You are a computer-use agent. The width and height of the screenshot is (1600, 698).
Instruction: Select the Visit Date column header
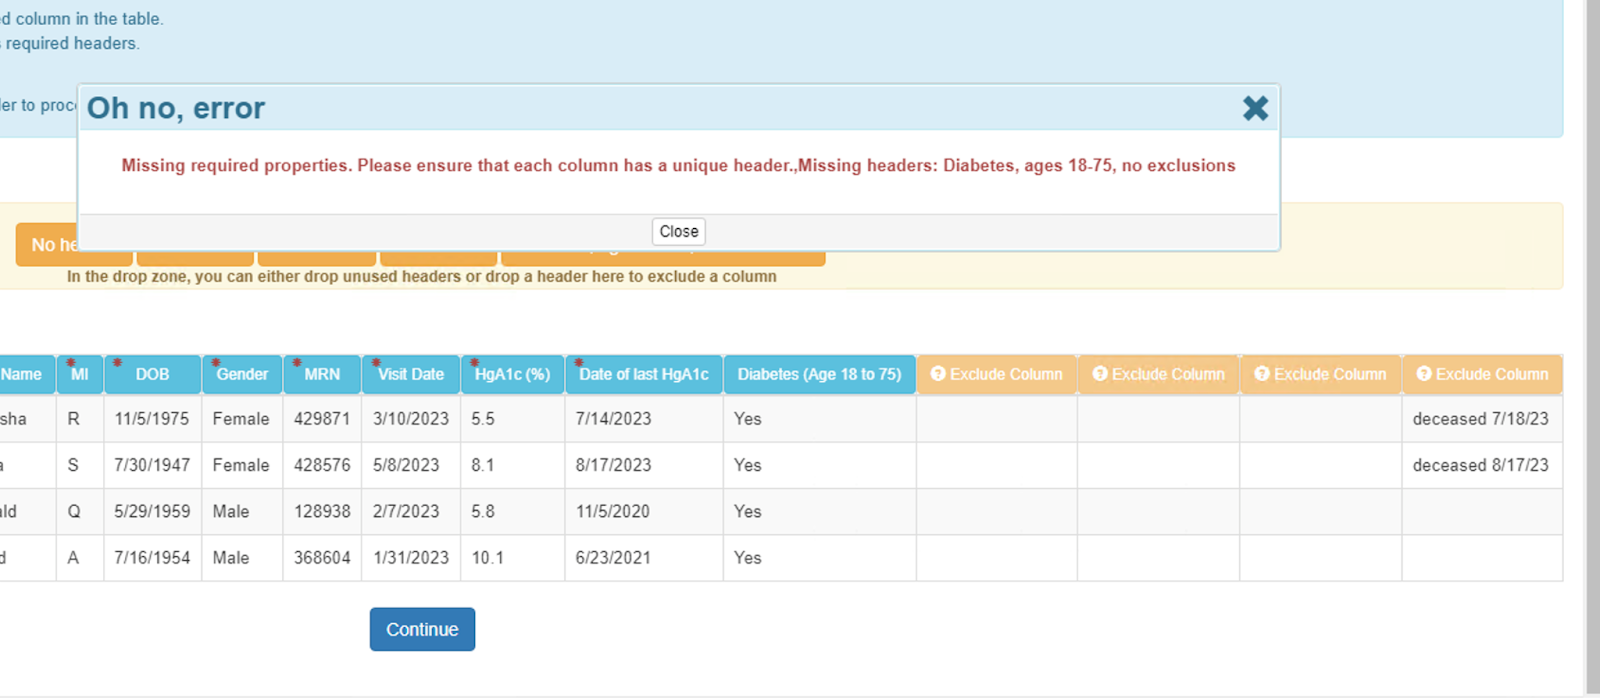410,375
